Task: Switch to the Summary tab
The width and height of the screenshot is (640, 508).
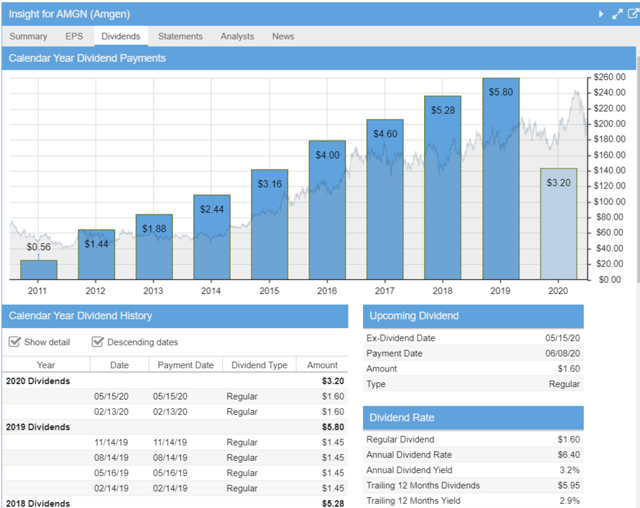Action: pyautogui.click(x=28, y=36)
